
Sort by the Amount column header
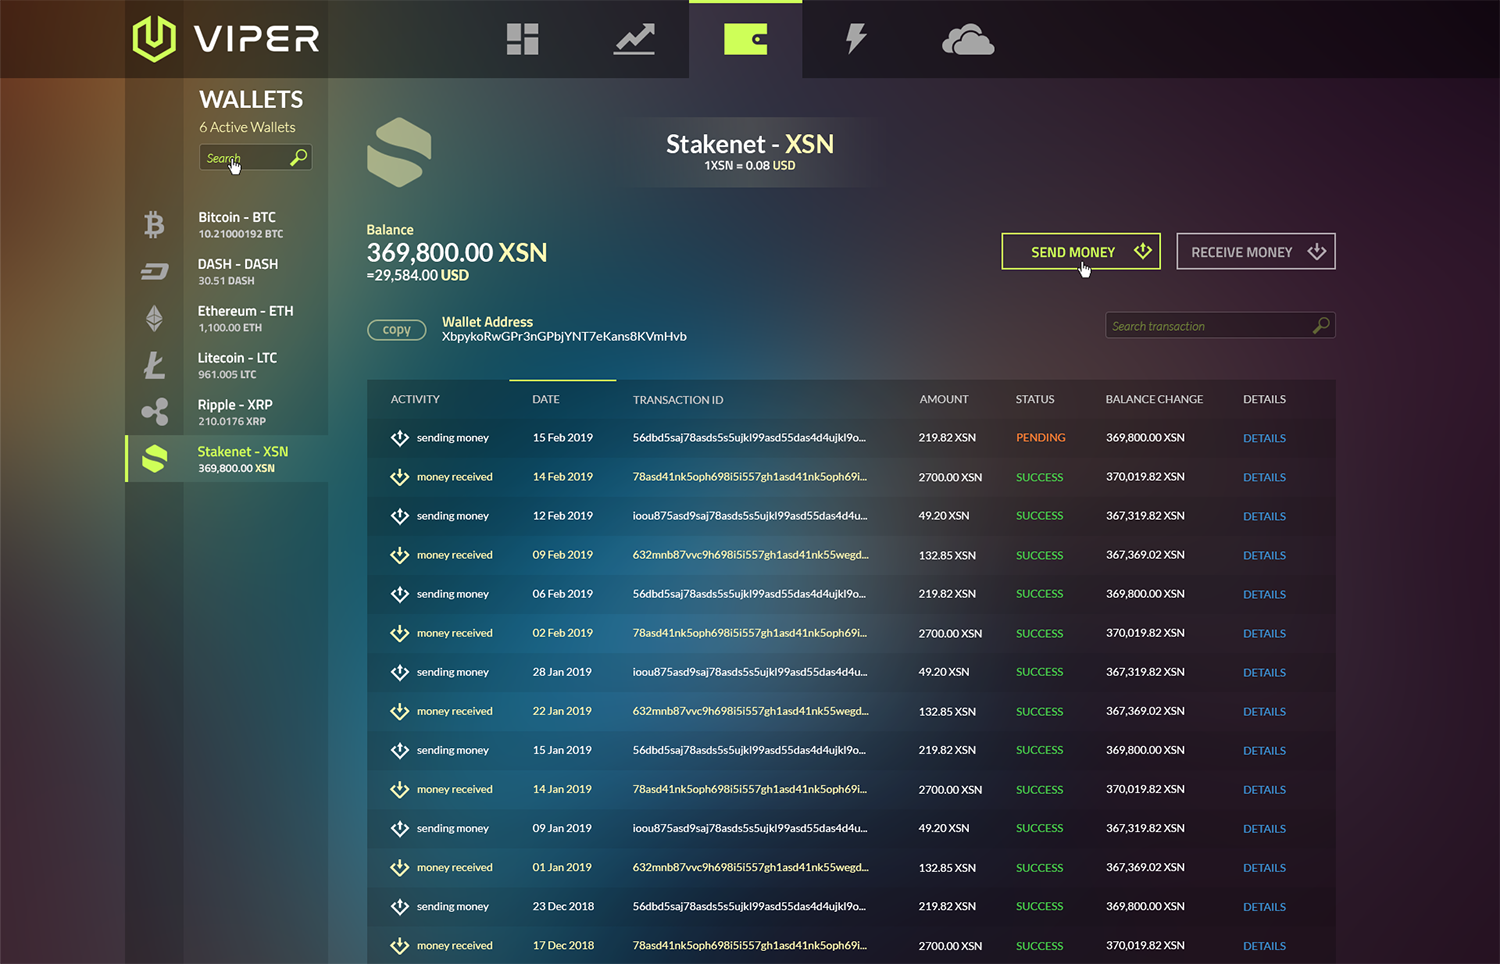click(944, 399)
